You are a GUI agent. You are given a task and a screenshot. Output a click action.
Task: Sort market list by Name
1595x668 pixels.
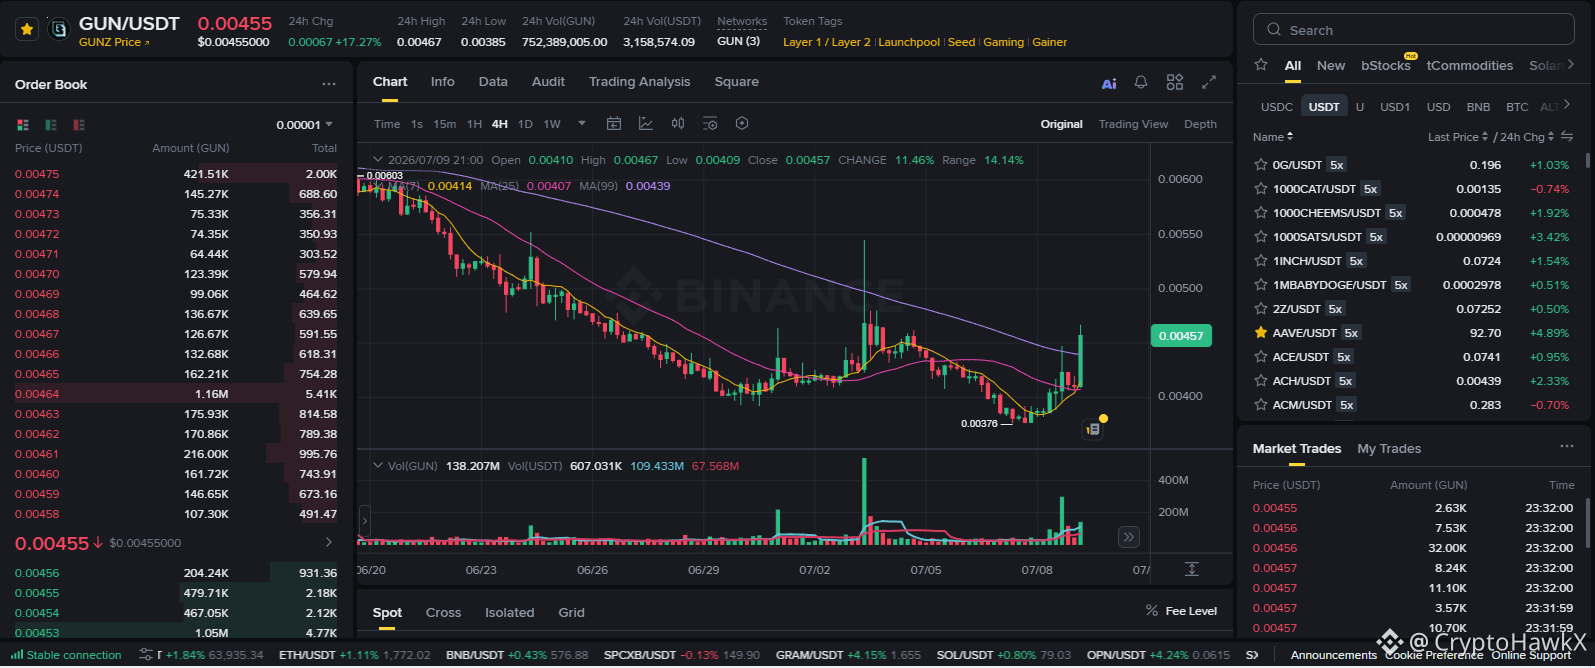pos(1273,137)
